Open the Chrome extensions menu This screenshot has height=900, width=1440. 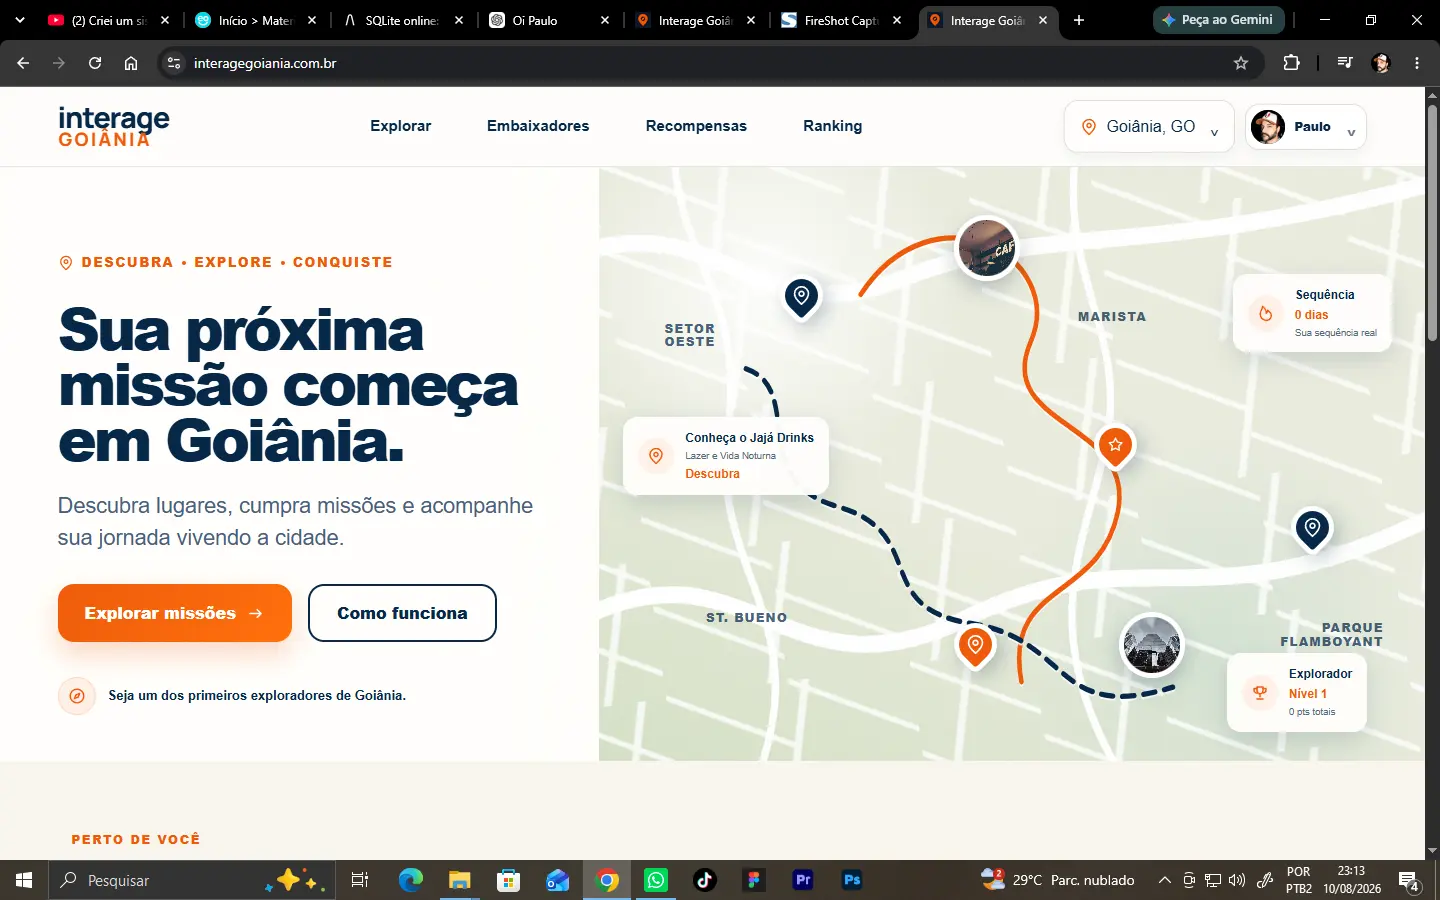tap(1291, 63)
